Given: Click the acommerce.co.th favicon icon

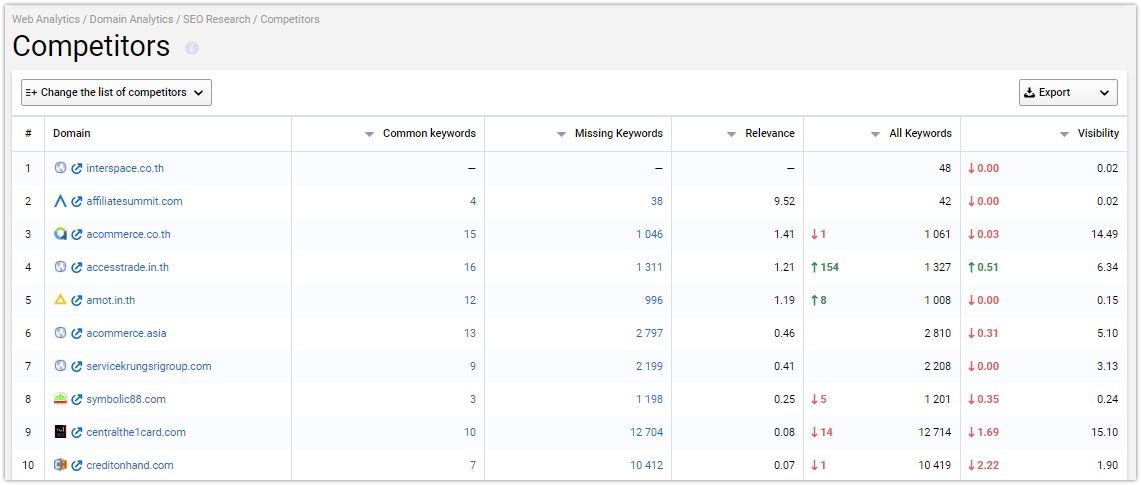Looking at the screenshot, I should pos(60,234).
